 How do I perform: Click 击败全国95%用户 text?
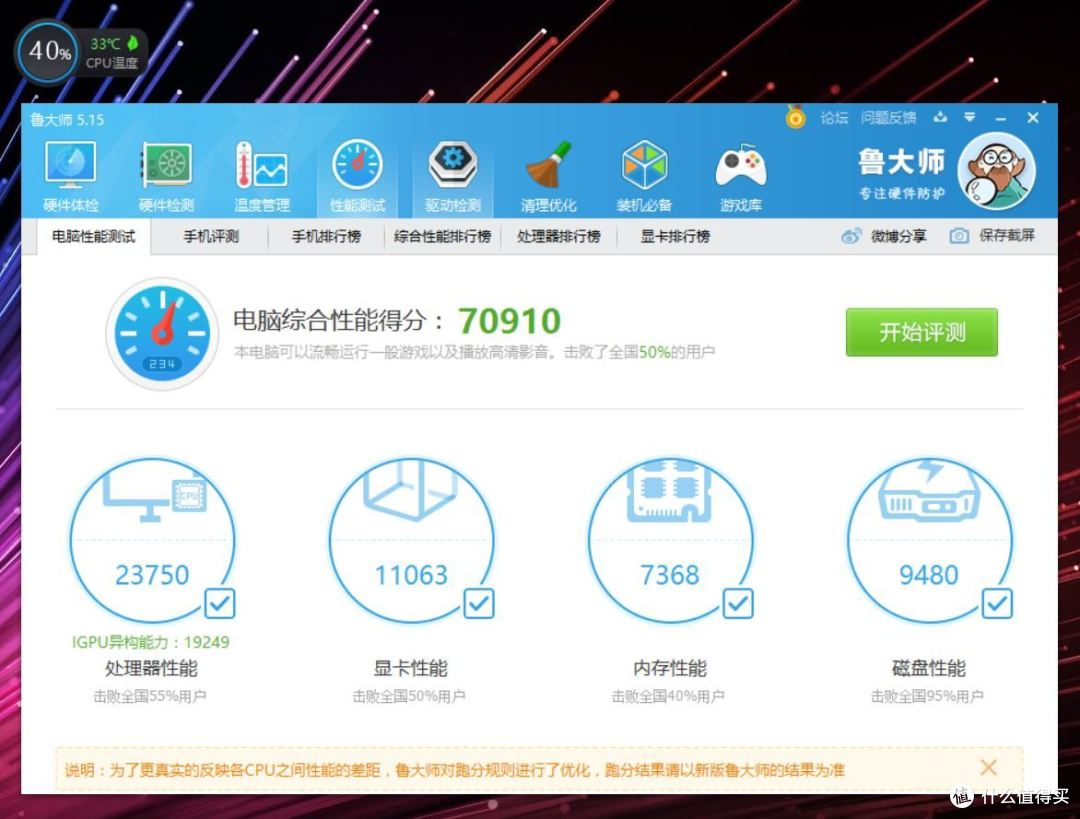(928, 696)
